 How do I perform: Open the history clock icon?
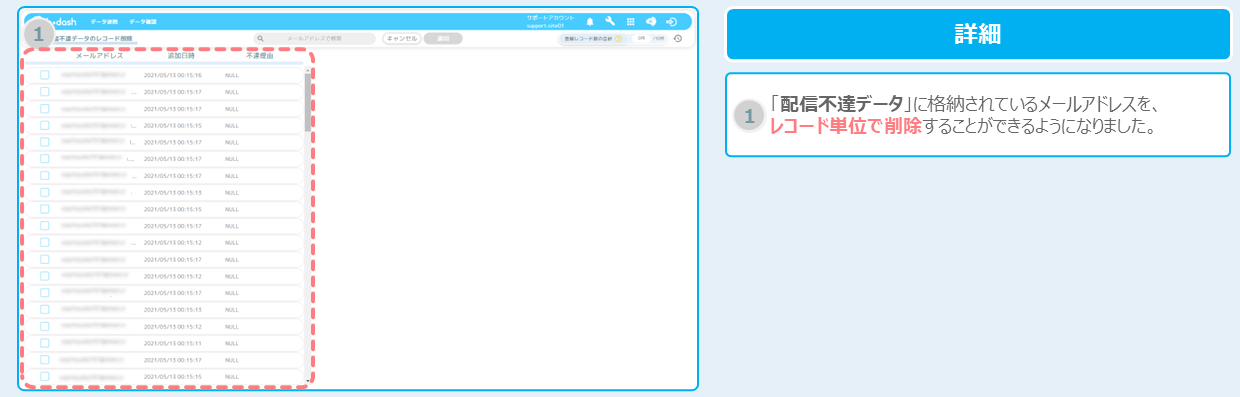coord(678,38)
